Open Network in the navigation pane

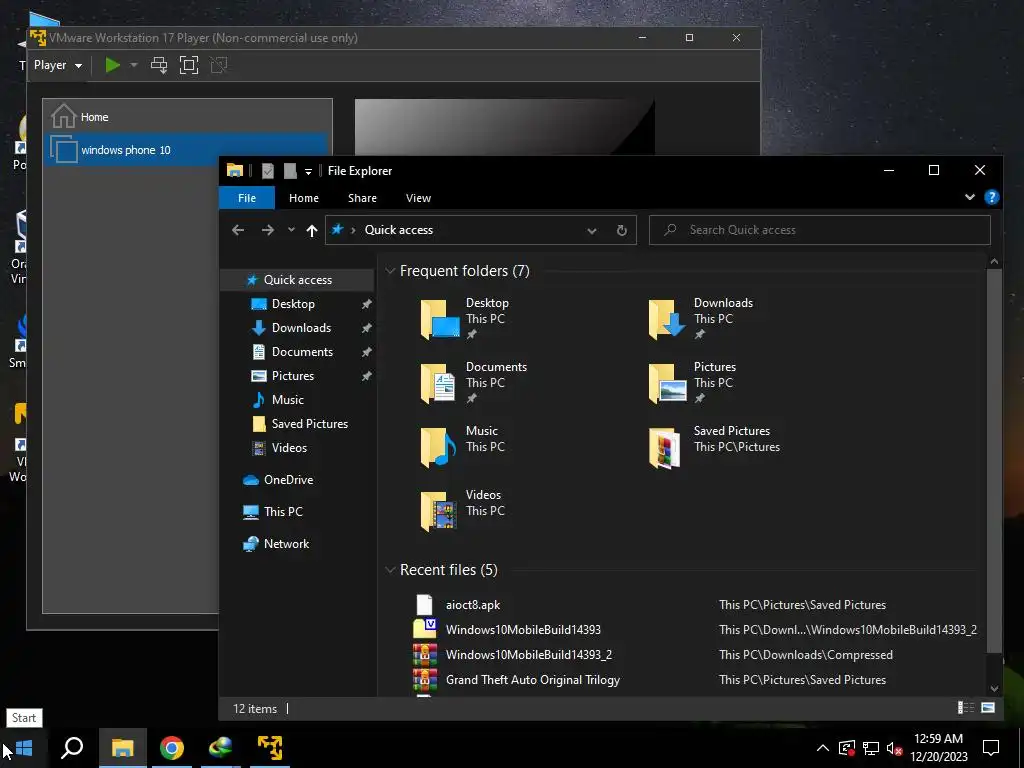pyautogui.click(x=286, y=543)
